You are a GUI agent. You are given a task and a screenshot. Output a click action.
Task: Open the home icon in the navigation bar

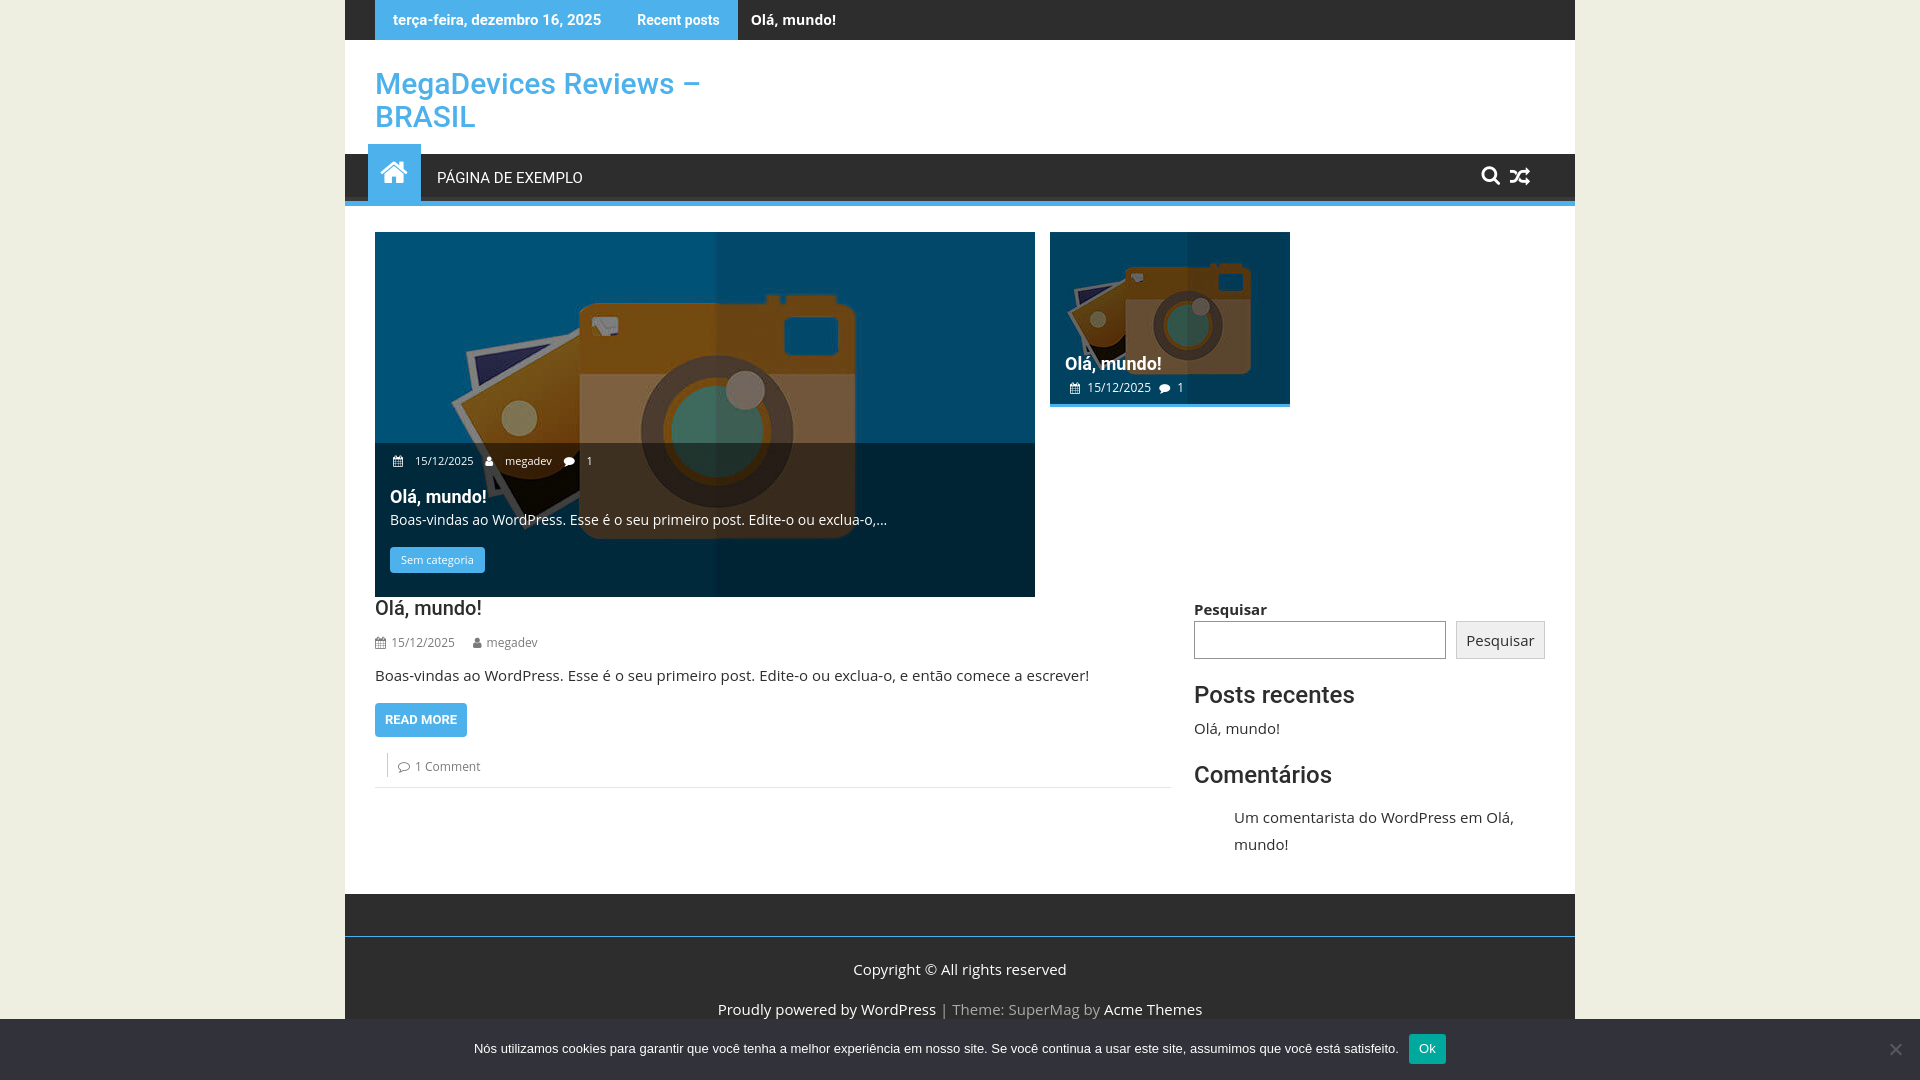(x=394, y=173)
